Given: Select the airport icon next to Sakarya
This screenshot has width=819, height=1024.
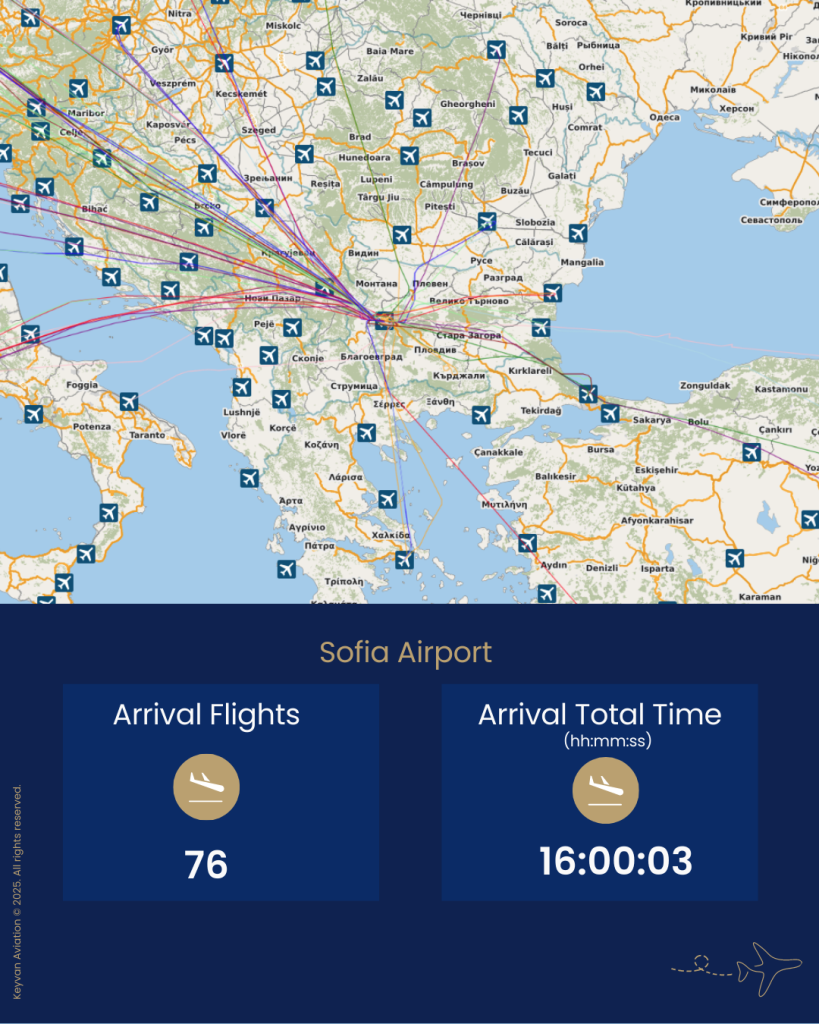Looking at the screenshot, I should (610, 413).
